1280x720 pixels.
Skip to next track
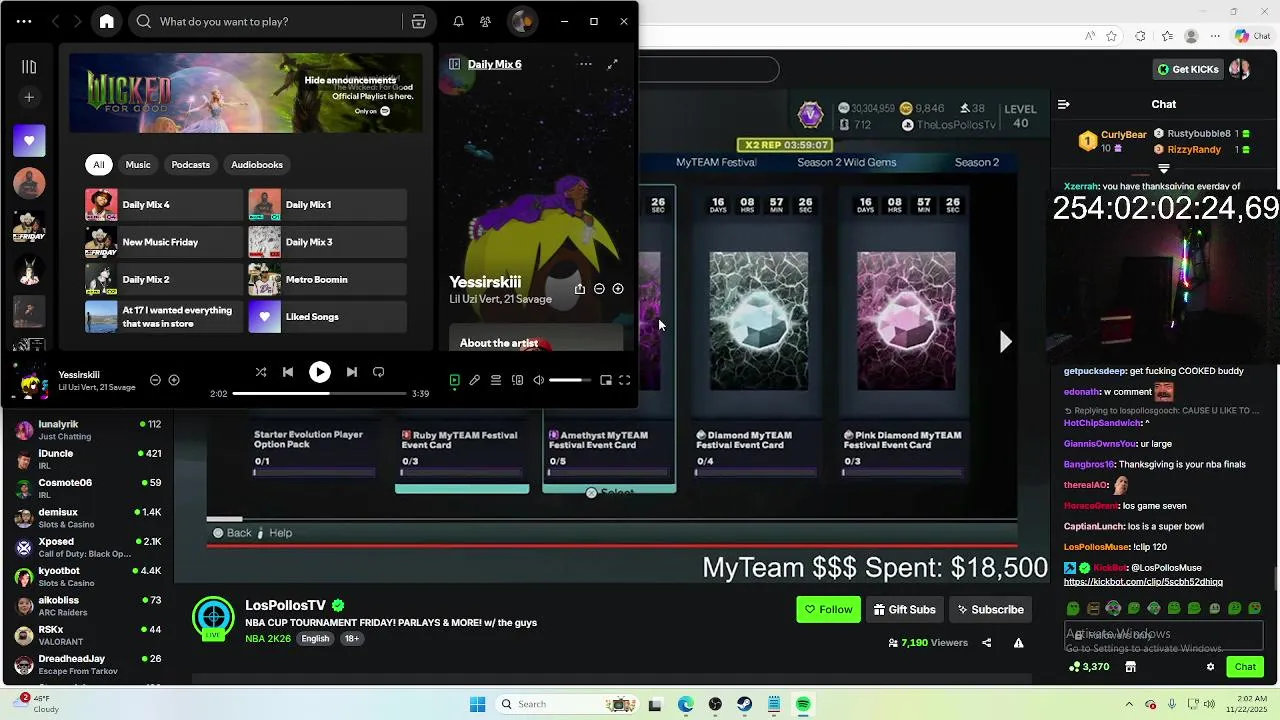(351, 372)
